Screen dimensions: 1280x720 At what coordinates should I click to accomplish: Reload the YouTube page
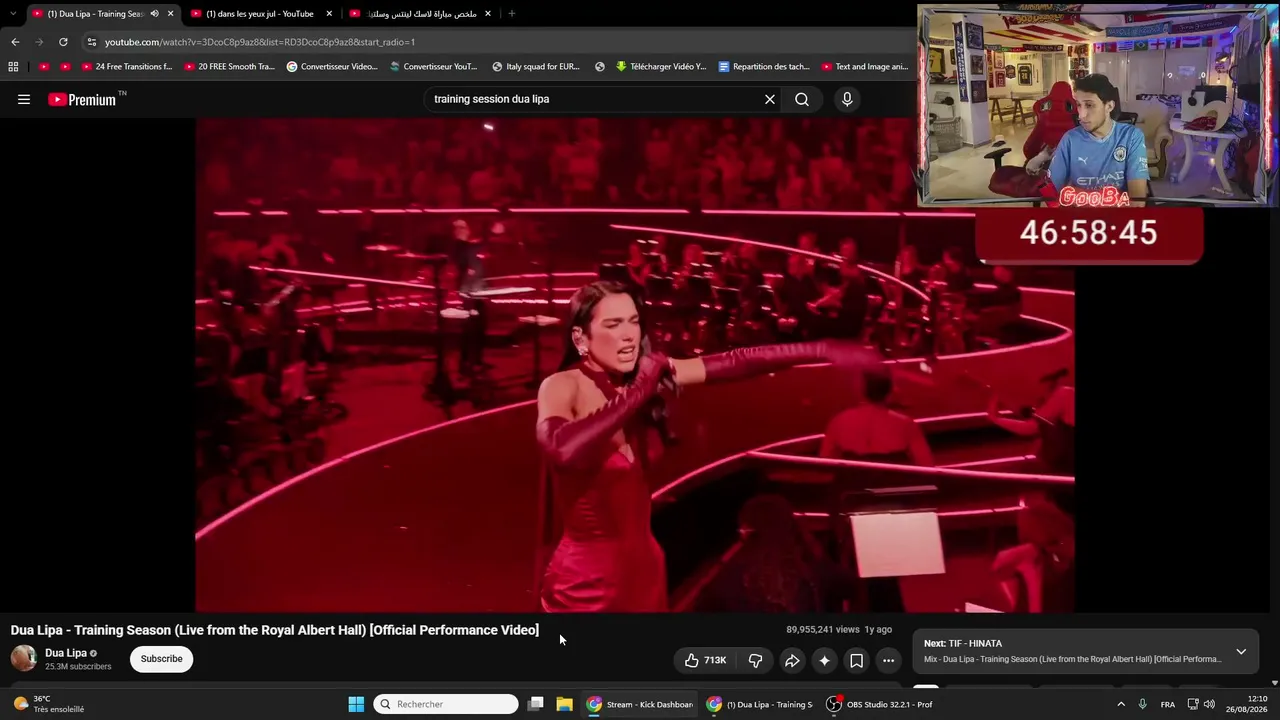[x=63, y=42]
